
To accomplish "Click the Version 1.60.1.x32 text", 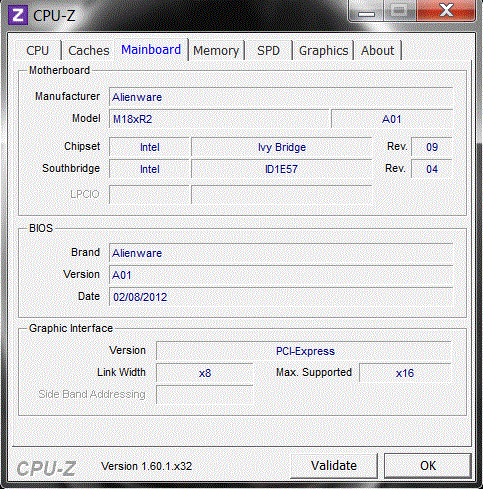I will click(147, 466).
